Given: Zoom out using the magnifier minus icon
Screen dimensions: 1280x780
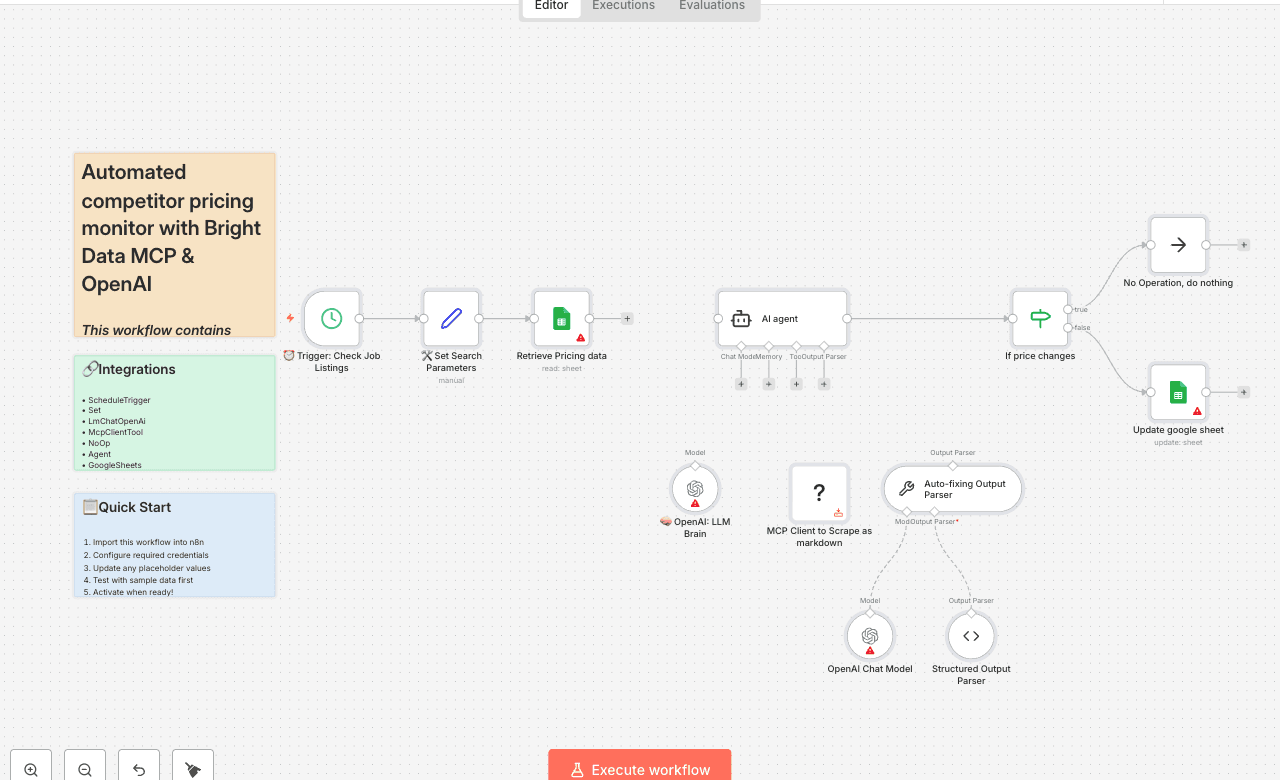Looking at the screenshot, I should [84, 766].
